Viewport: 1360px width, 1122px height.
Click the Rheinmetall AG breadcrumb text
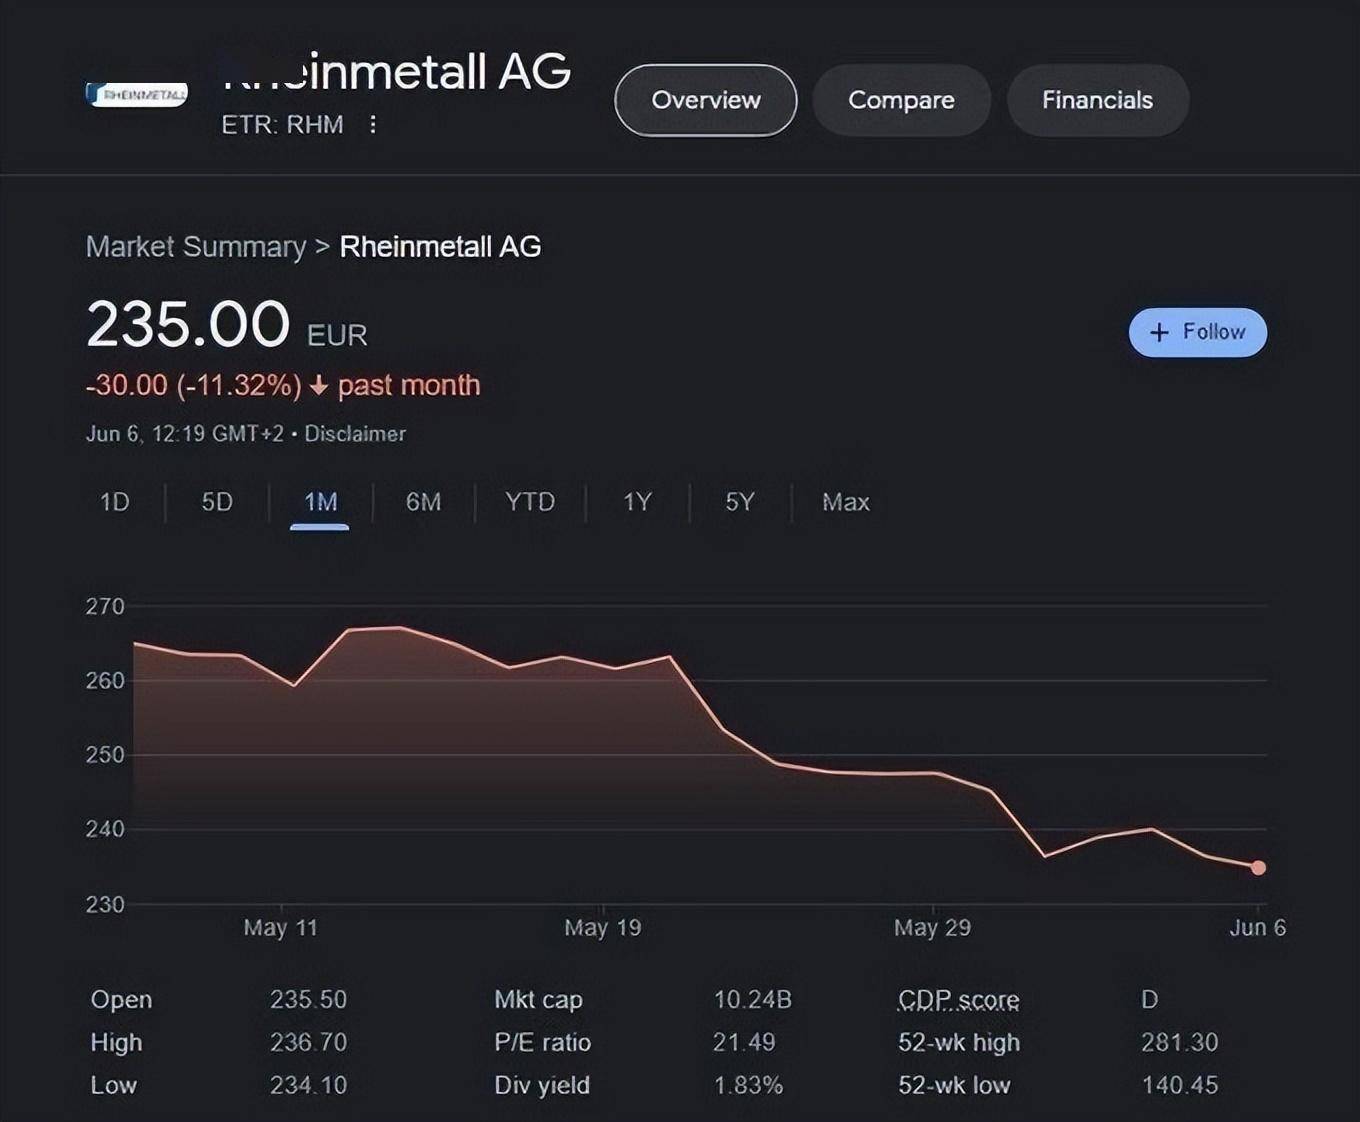point(440,247)
